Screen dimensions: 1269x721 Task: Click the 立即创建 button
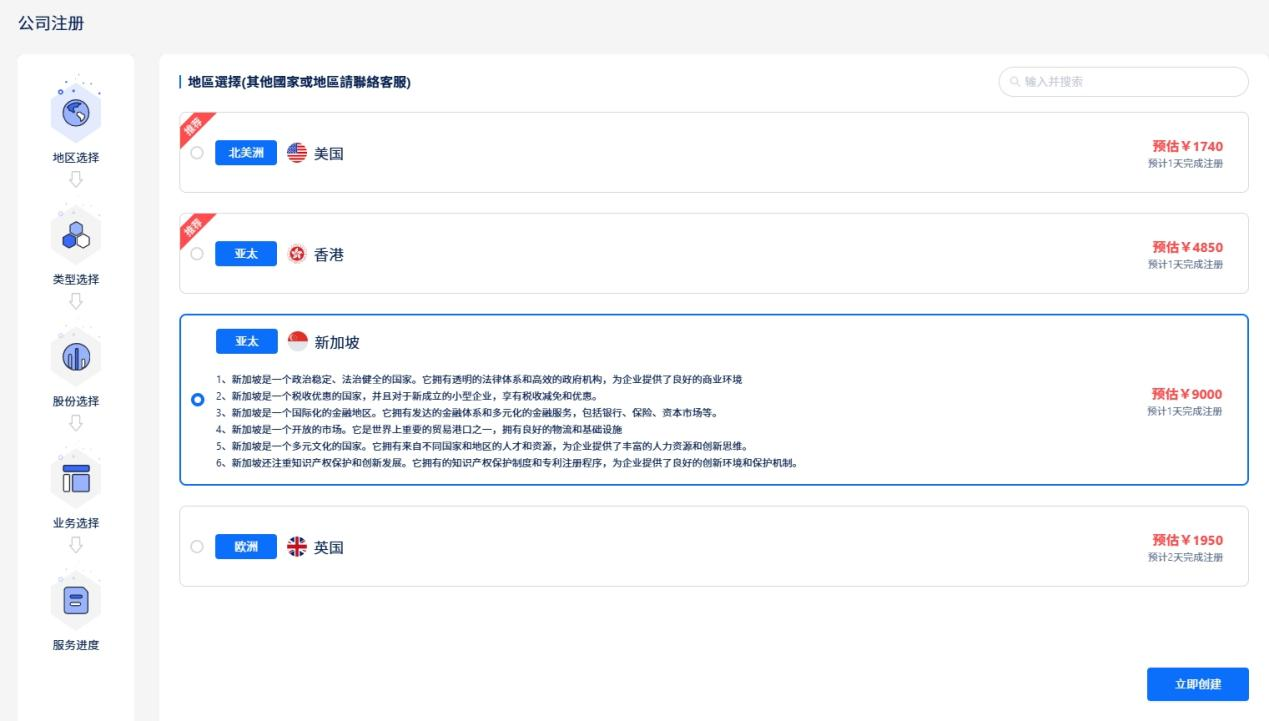coord(1197,684)
